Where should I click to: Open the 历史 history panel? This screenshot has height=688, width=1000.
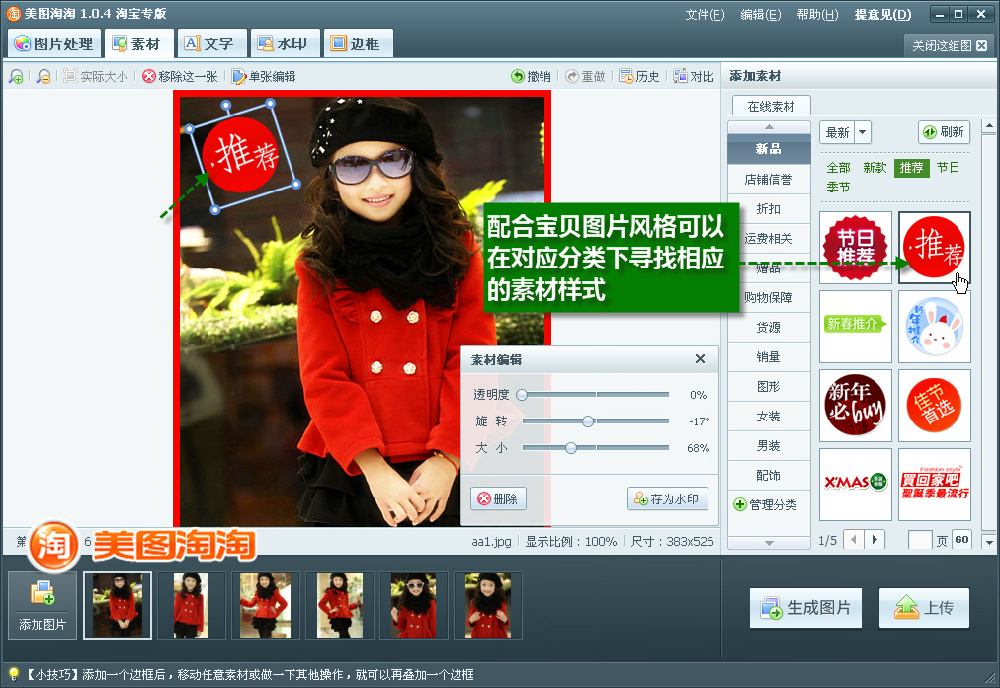[639, 77]
